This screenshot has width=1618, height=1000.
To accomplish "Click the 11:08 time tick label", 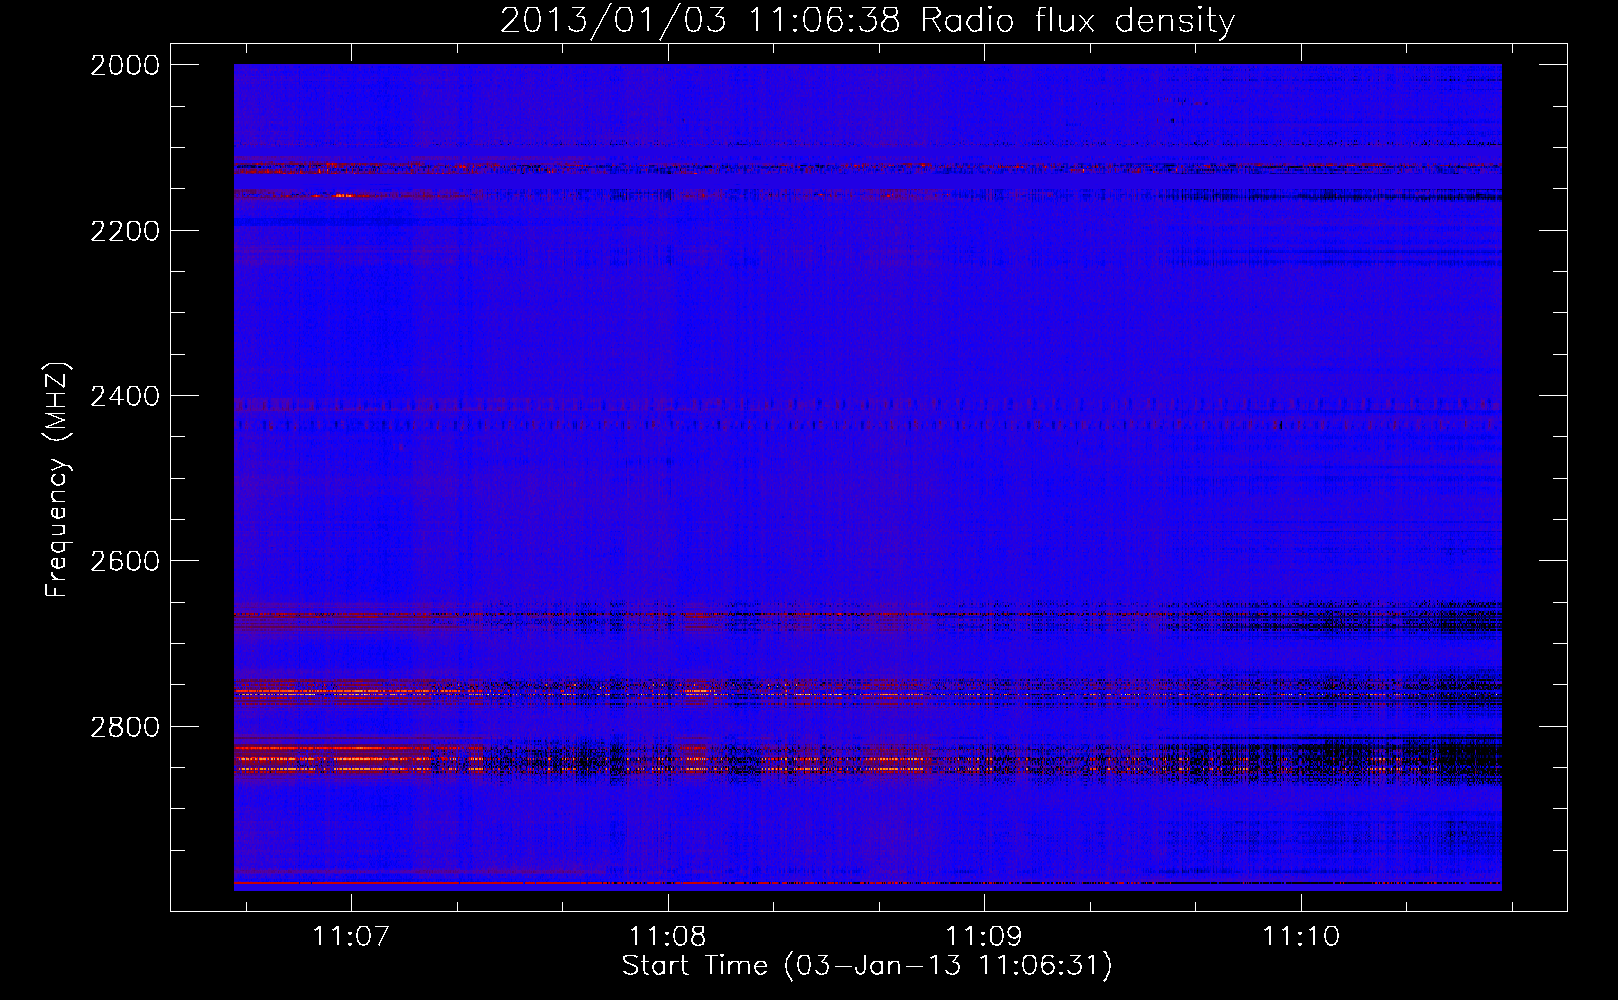I will click(x=667, y=936).
